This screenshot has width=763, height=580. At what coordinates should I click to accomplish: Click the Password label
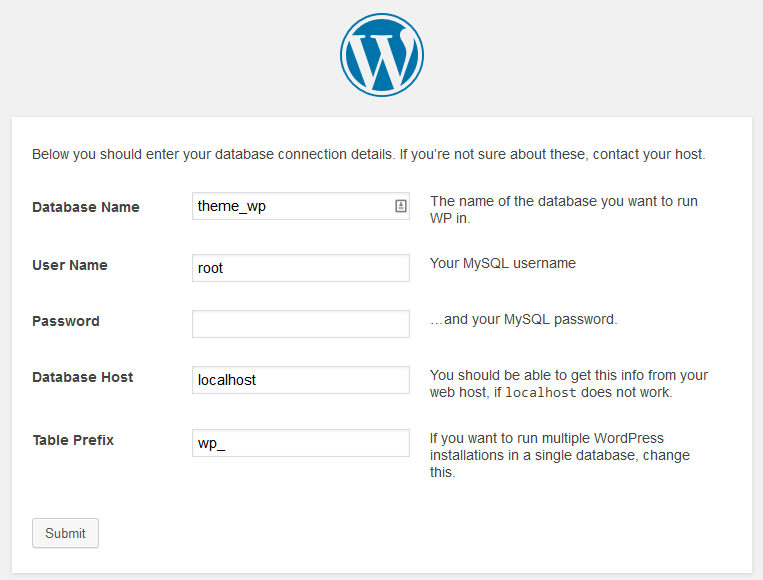[x=66, y=321]
